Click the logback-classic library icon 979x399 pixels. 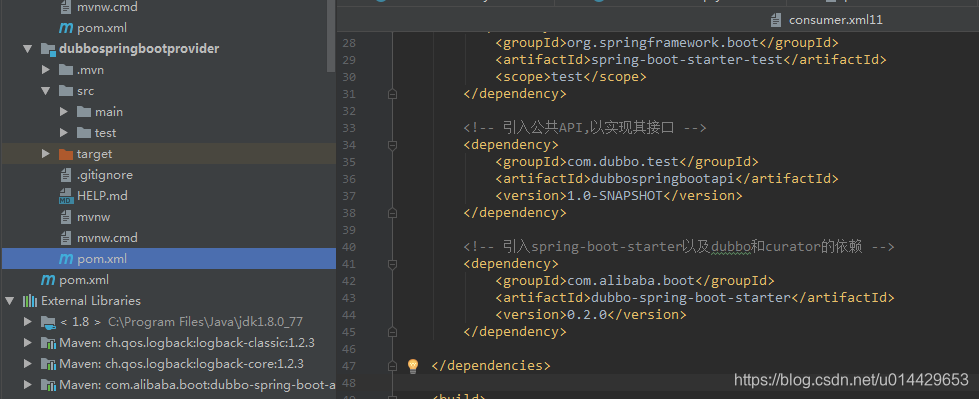[x=48, y=343]
